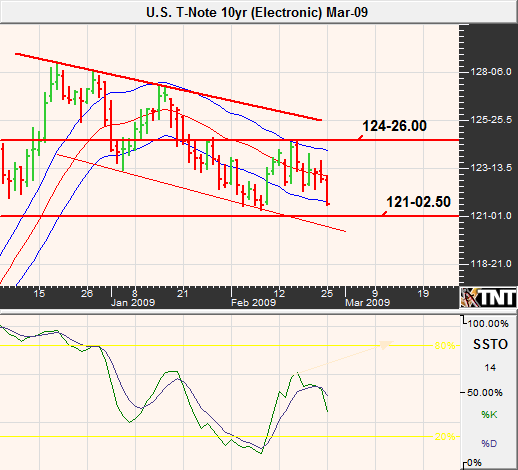Screen dimensions: 518x470
Task: Click the 121-02.50 support label
Action: click(418, 202)
